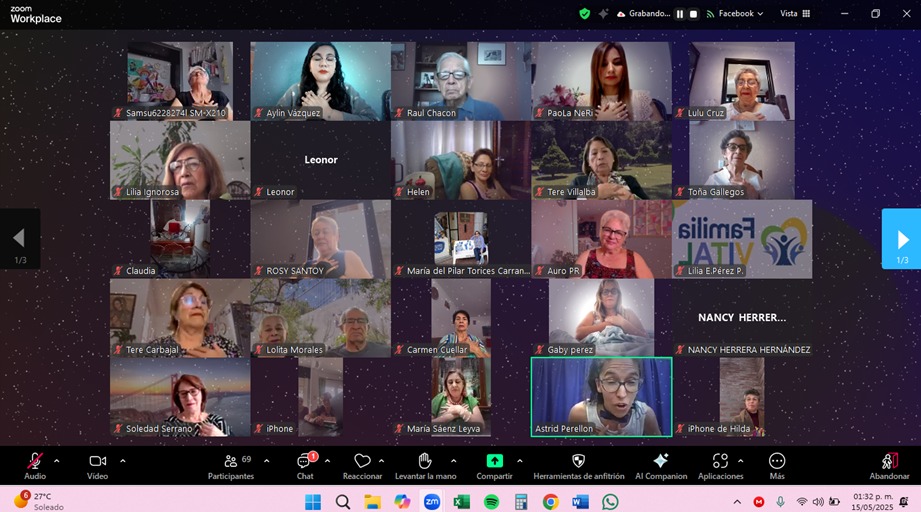921x512 pixels.
Task: Go to next page of participants
Action: (901, 239)
